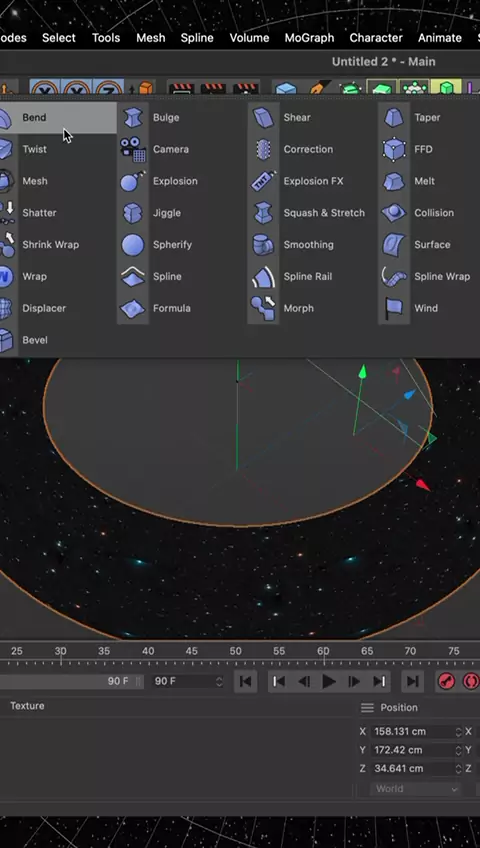Open the World coordinate dropdown
The image size is (480, 848).
(x=415, y=789)
